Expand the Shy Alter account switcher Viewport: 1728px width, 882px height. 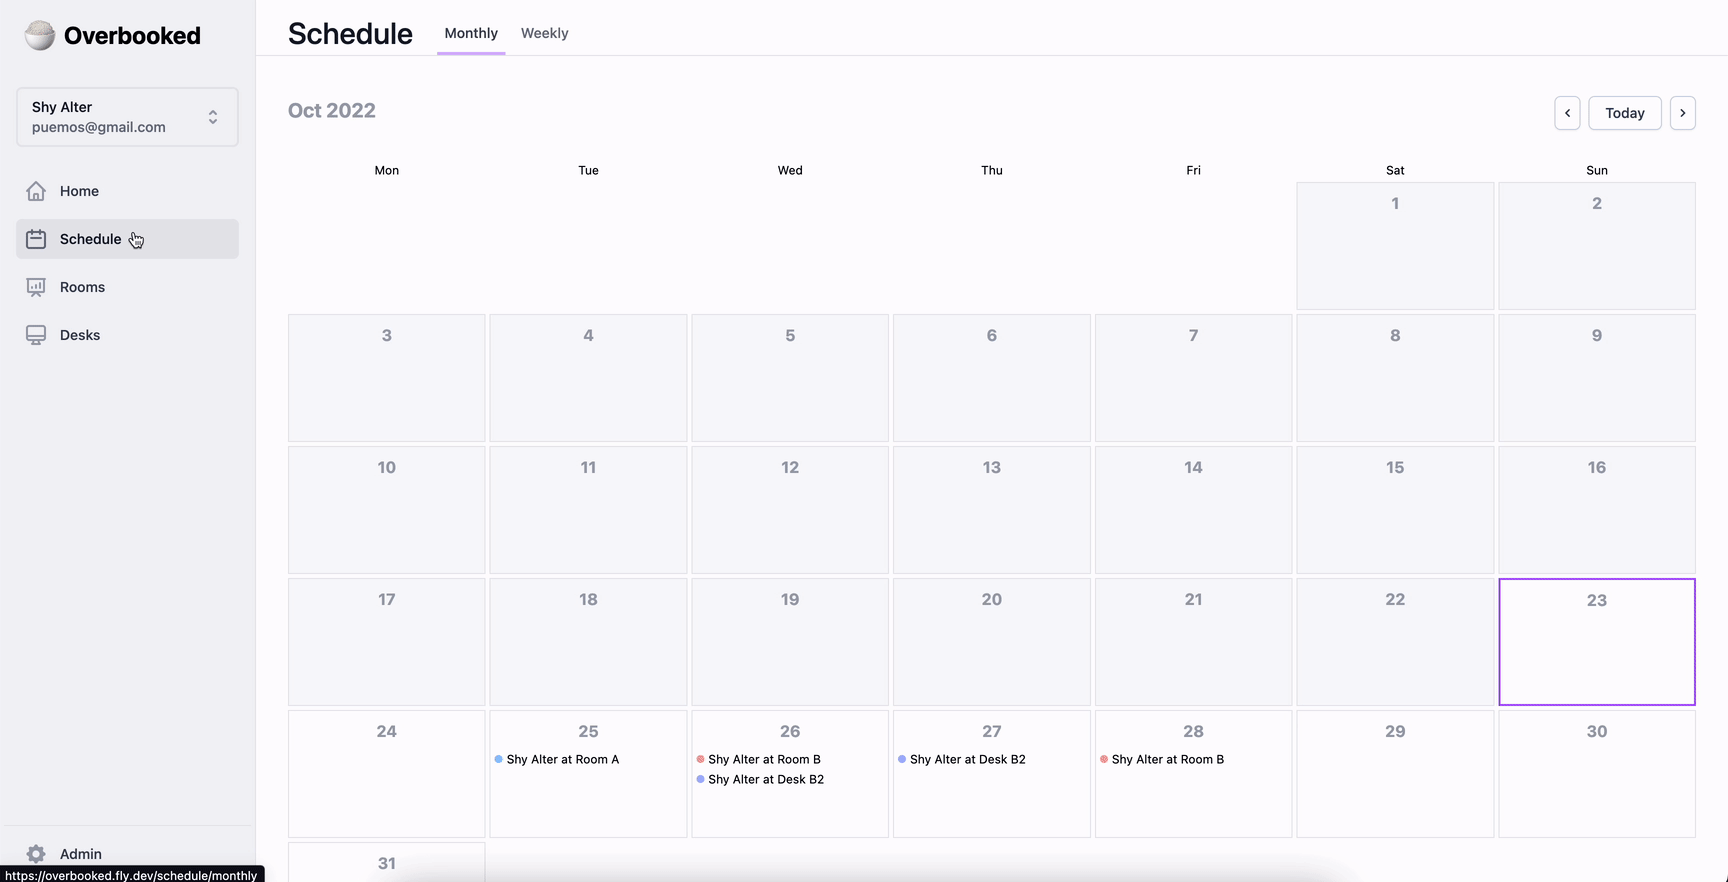pyautogui.click(x=127, y=117)
